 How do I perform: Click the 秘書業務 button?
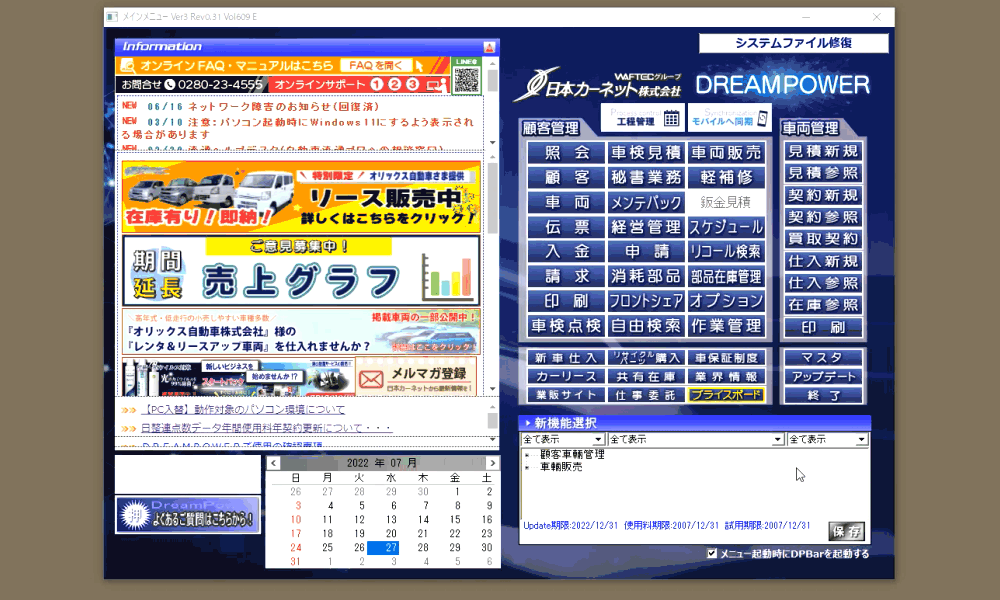pos(646,177)
